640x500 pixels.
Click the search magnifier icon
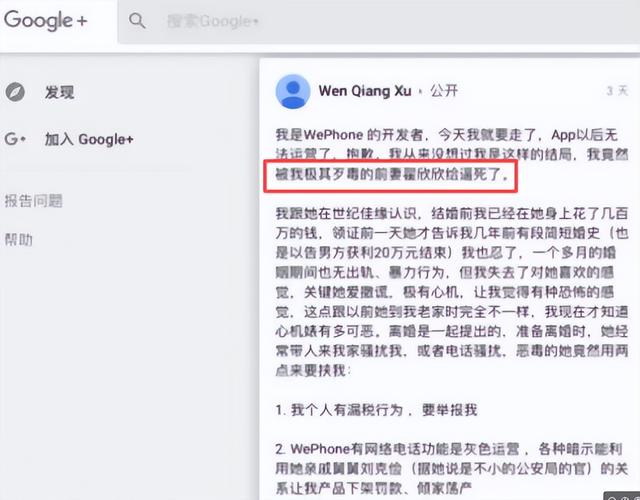pos(137,20)
